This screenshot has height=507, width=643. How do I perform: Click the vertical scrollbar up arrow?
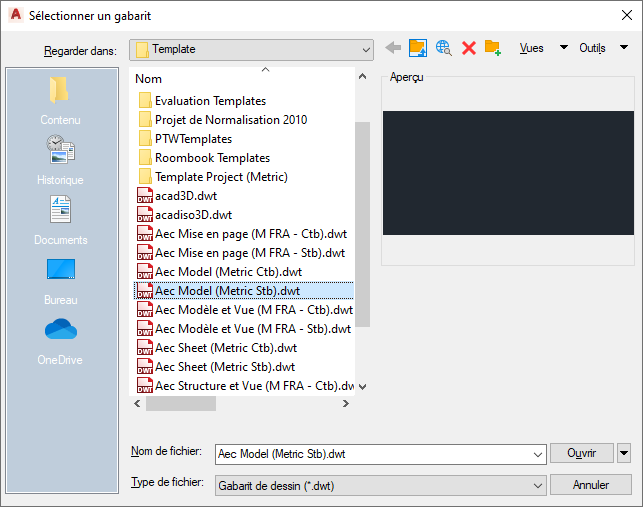363,76
